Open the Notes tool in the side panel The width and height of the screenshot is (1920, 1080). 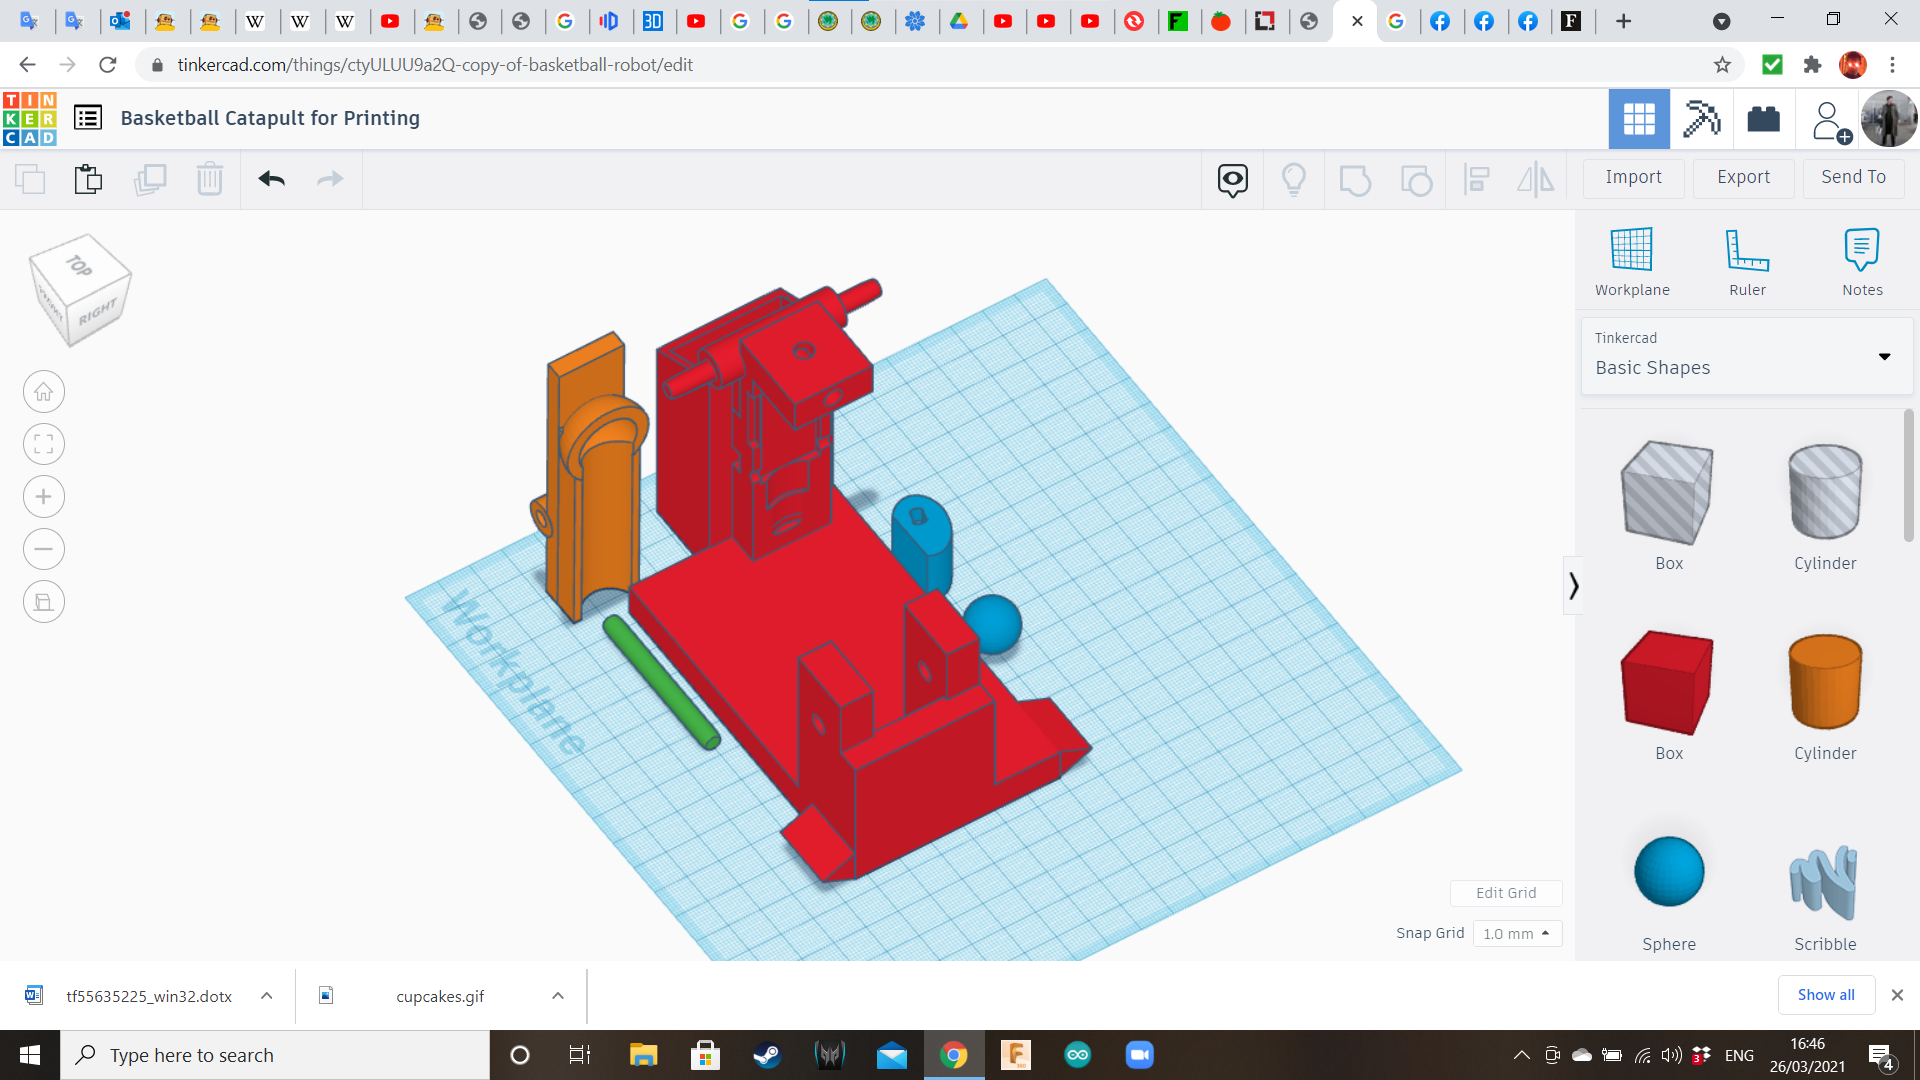pos(1862,260)
